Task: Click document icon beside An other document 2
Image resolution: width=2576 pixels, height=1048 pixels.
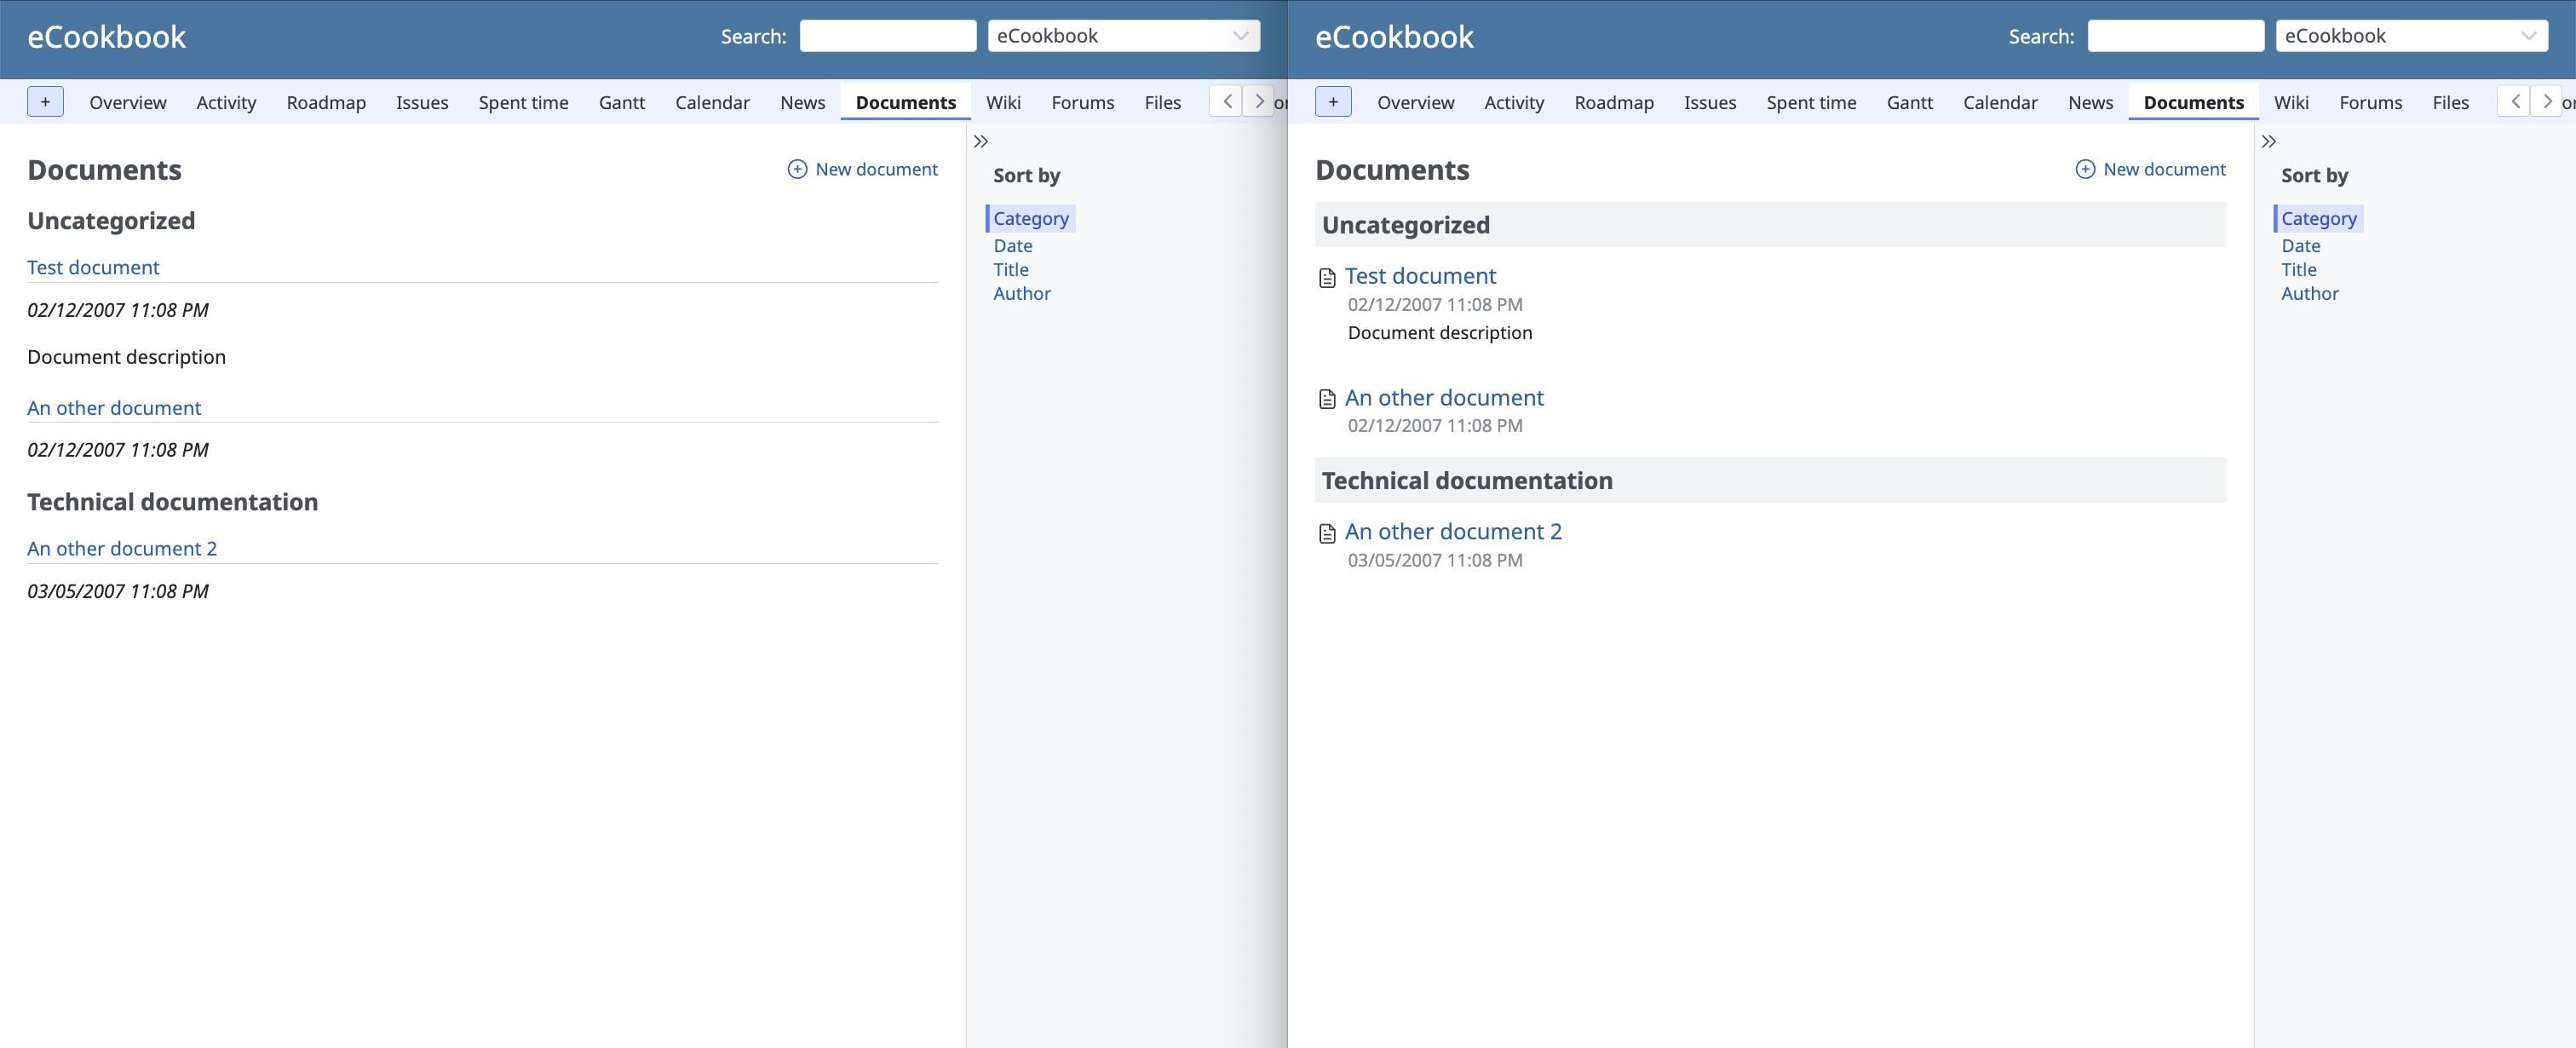Action: [1327, 533]
